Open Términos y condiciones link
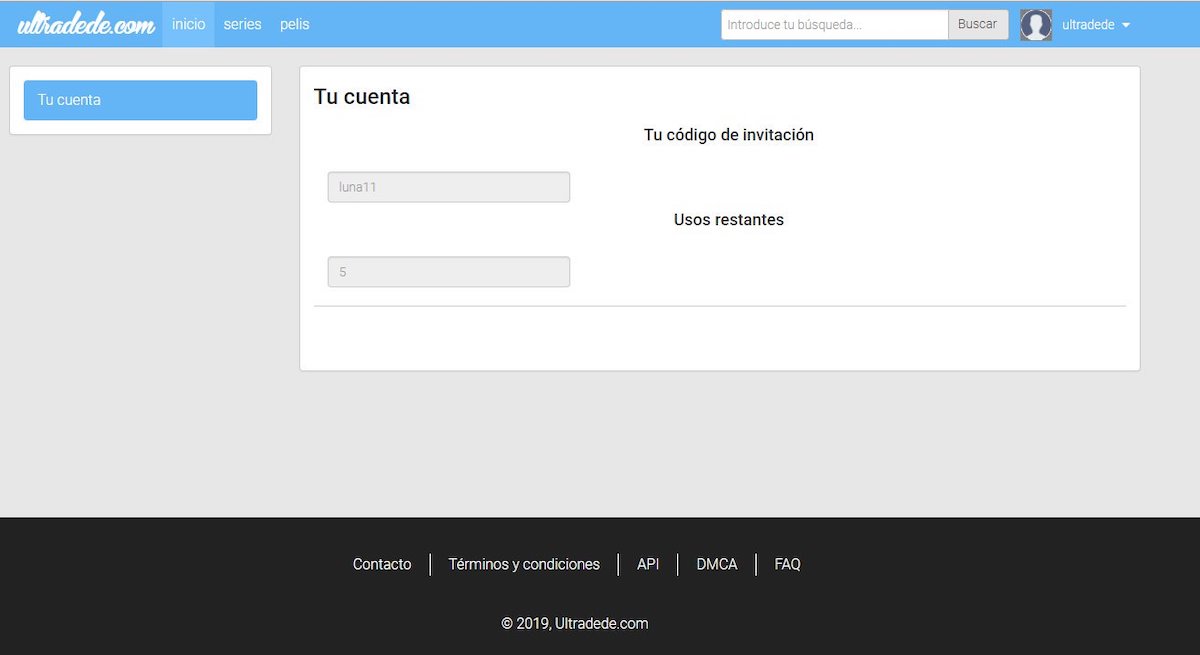1200x655 pixels. 524,564
